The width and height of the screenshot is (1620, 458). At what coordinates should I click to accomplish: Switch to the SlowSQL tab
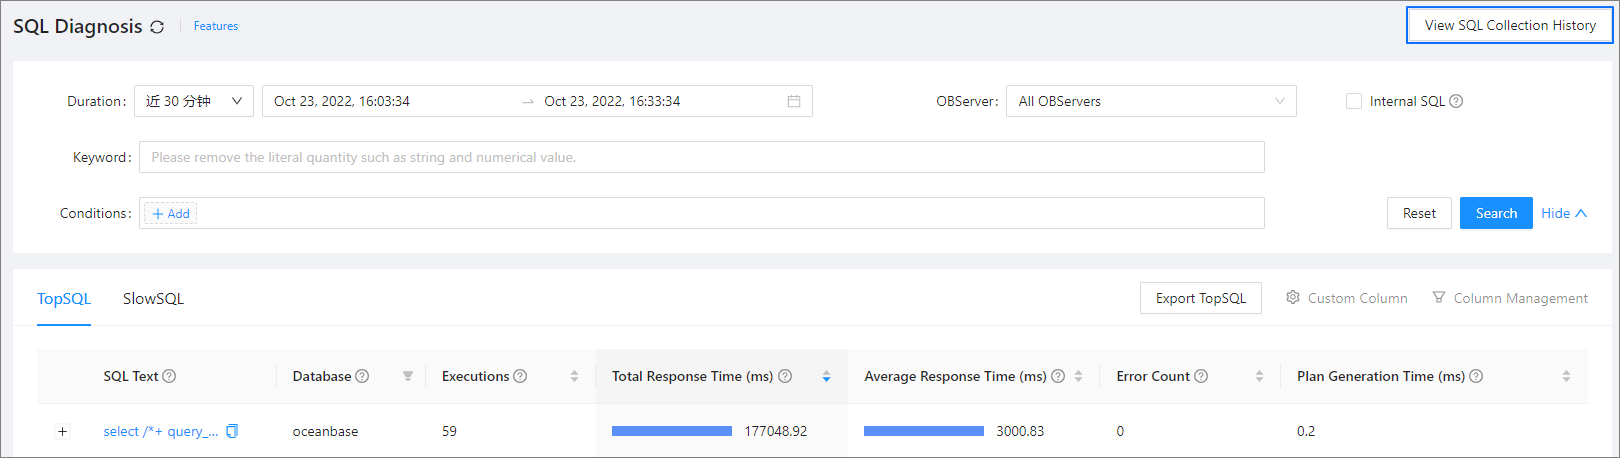tap(153, 298)
